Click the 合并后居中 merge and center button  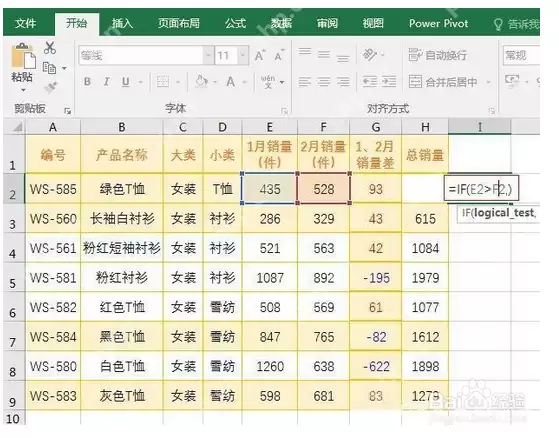[443, 82]
